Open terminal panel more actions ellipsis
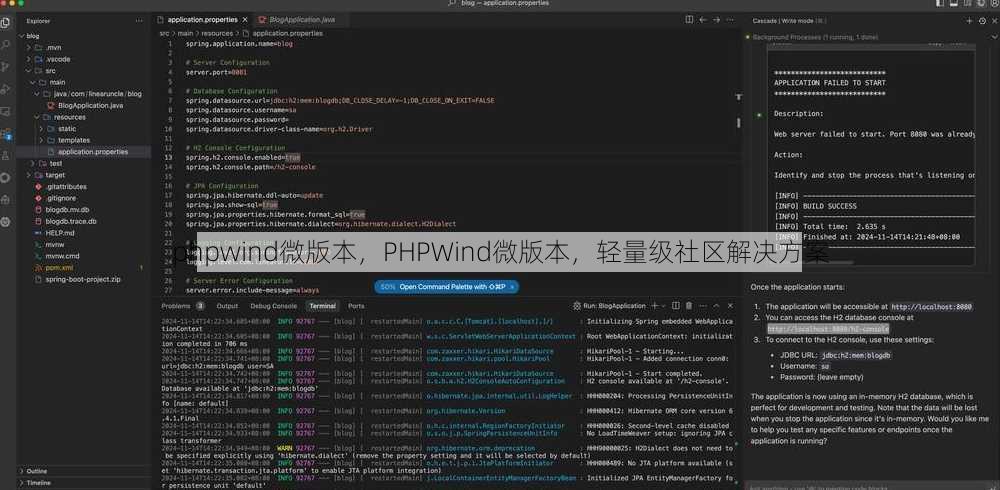The height and width of the screenshot is (490, 1000). pos(702,306)
